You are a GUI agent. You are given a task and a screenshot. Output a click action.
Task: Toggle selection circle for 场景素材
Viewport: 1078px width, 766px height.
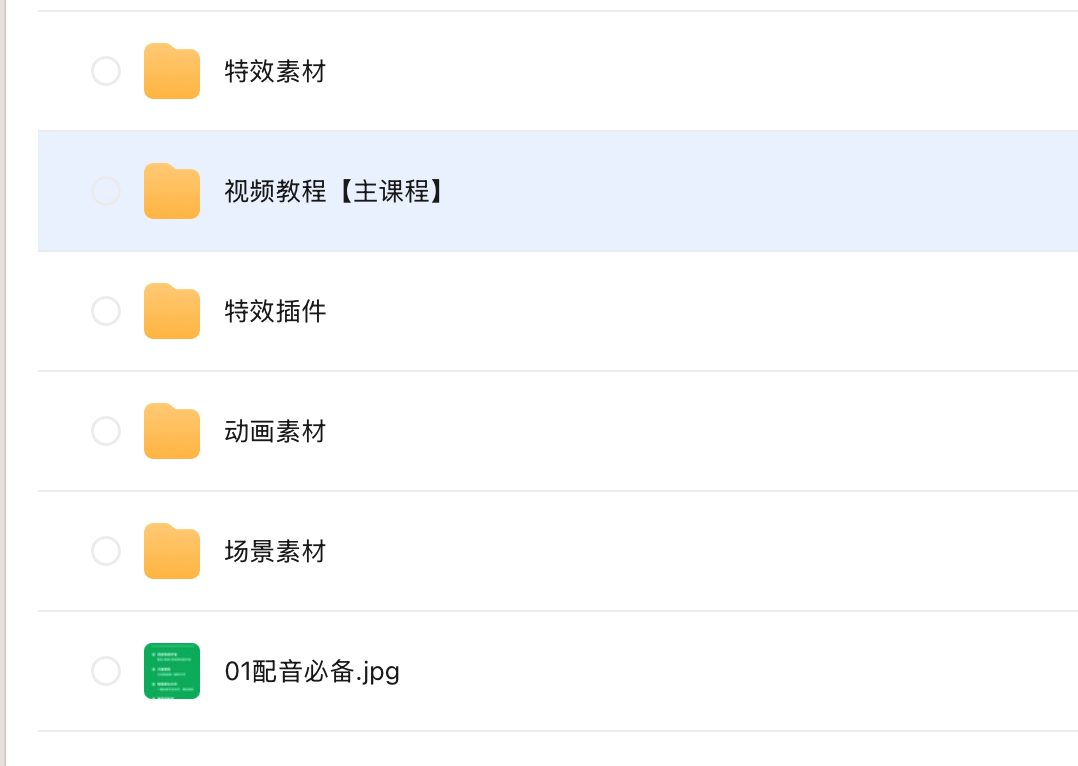[x=106, y=551]
